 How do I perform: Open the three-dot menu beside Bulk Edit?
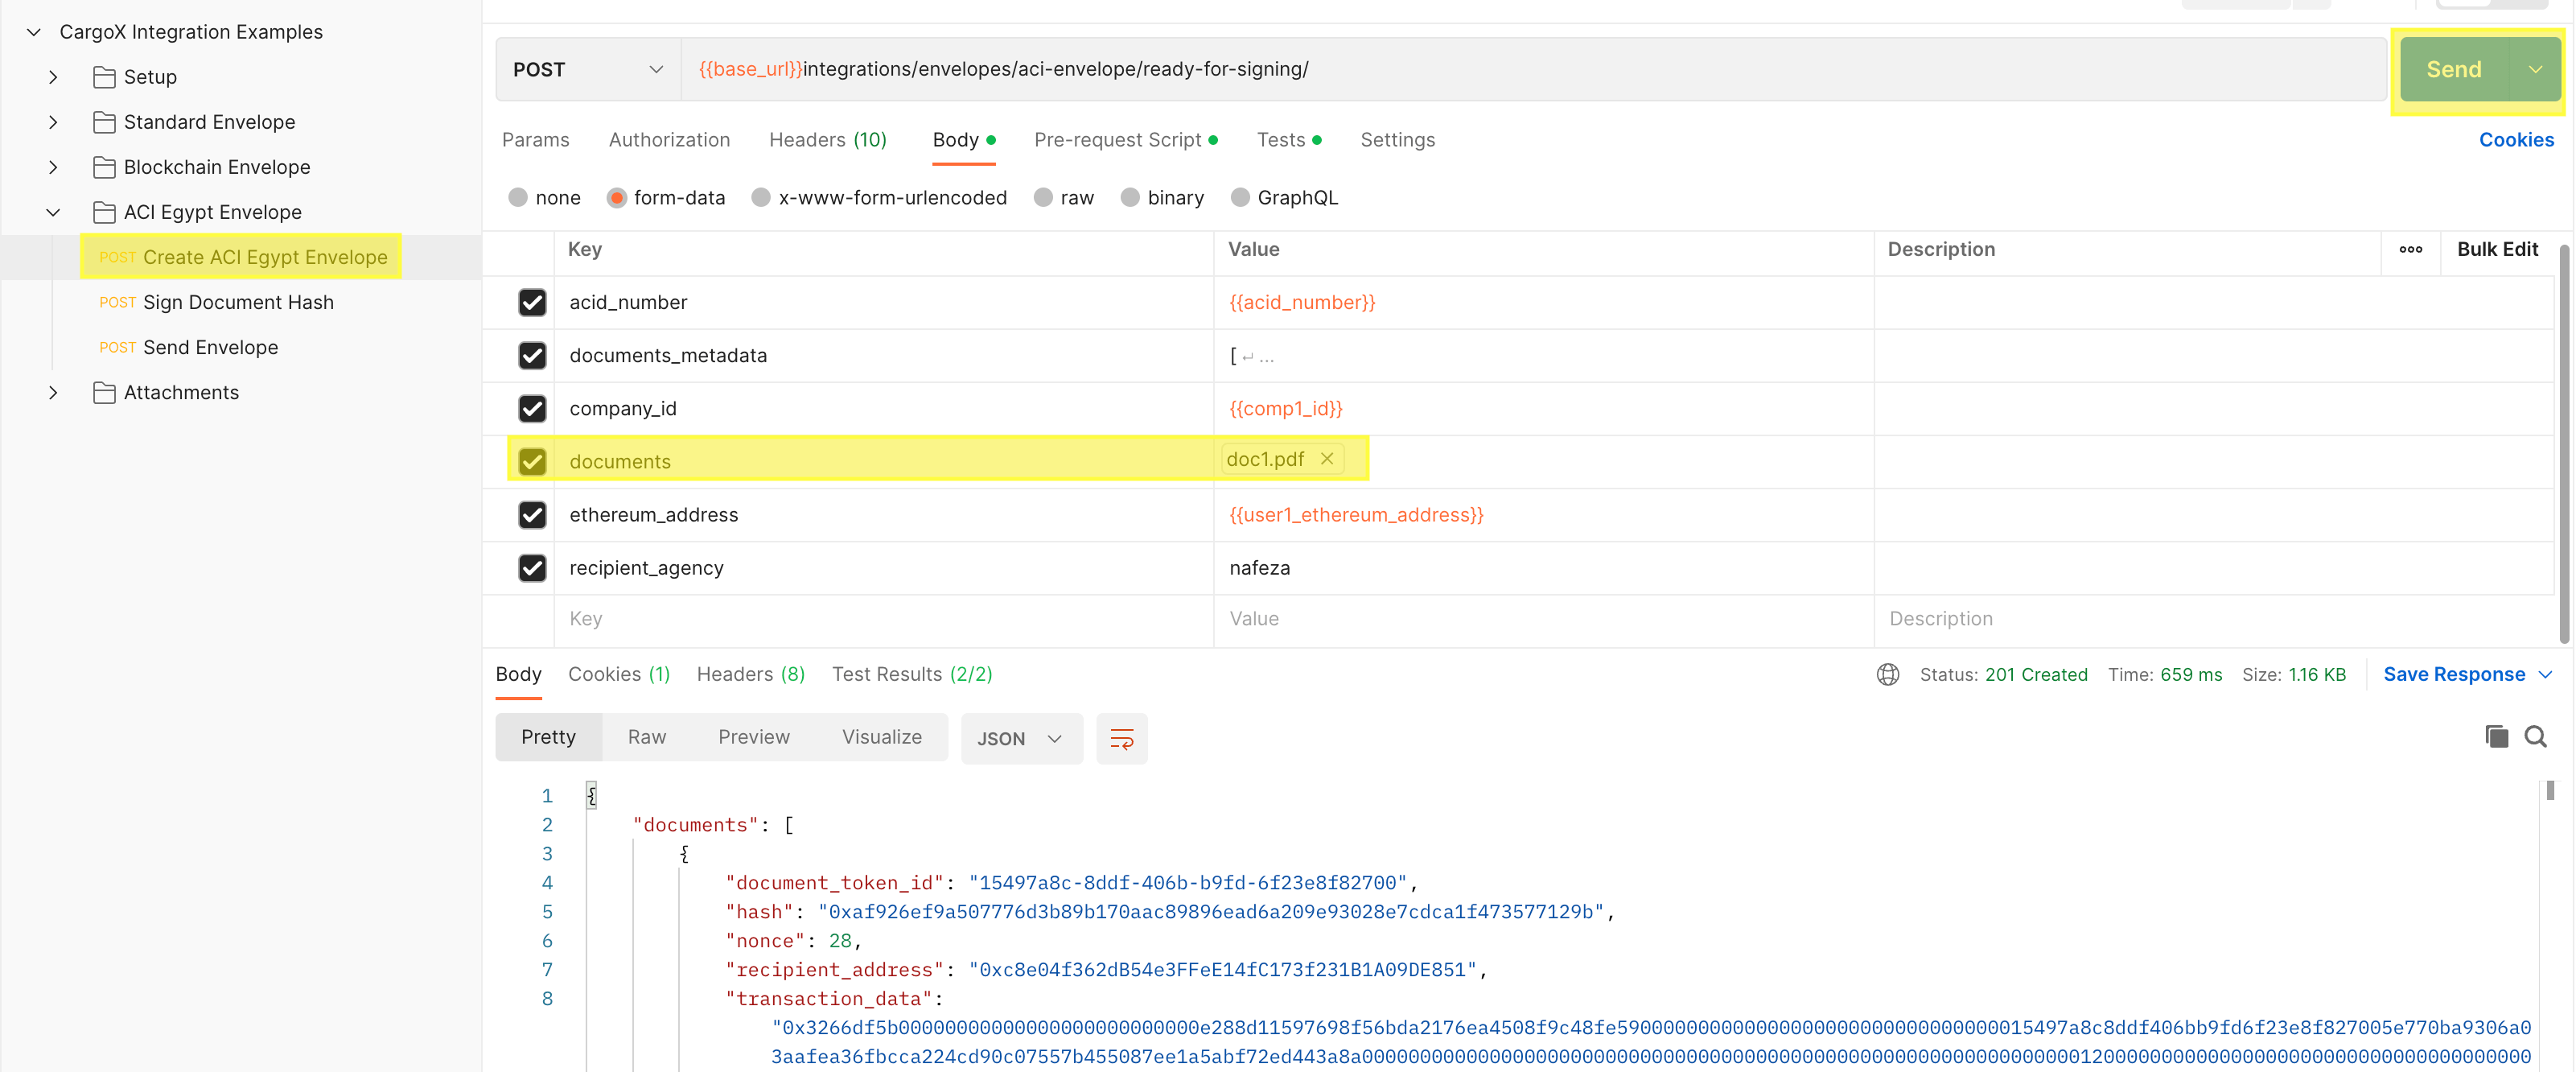[2412, 250]
